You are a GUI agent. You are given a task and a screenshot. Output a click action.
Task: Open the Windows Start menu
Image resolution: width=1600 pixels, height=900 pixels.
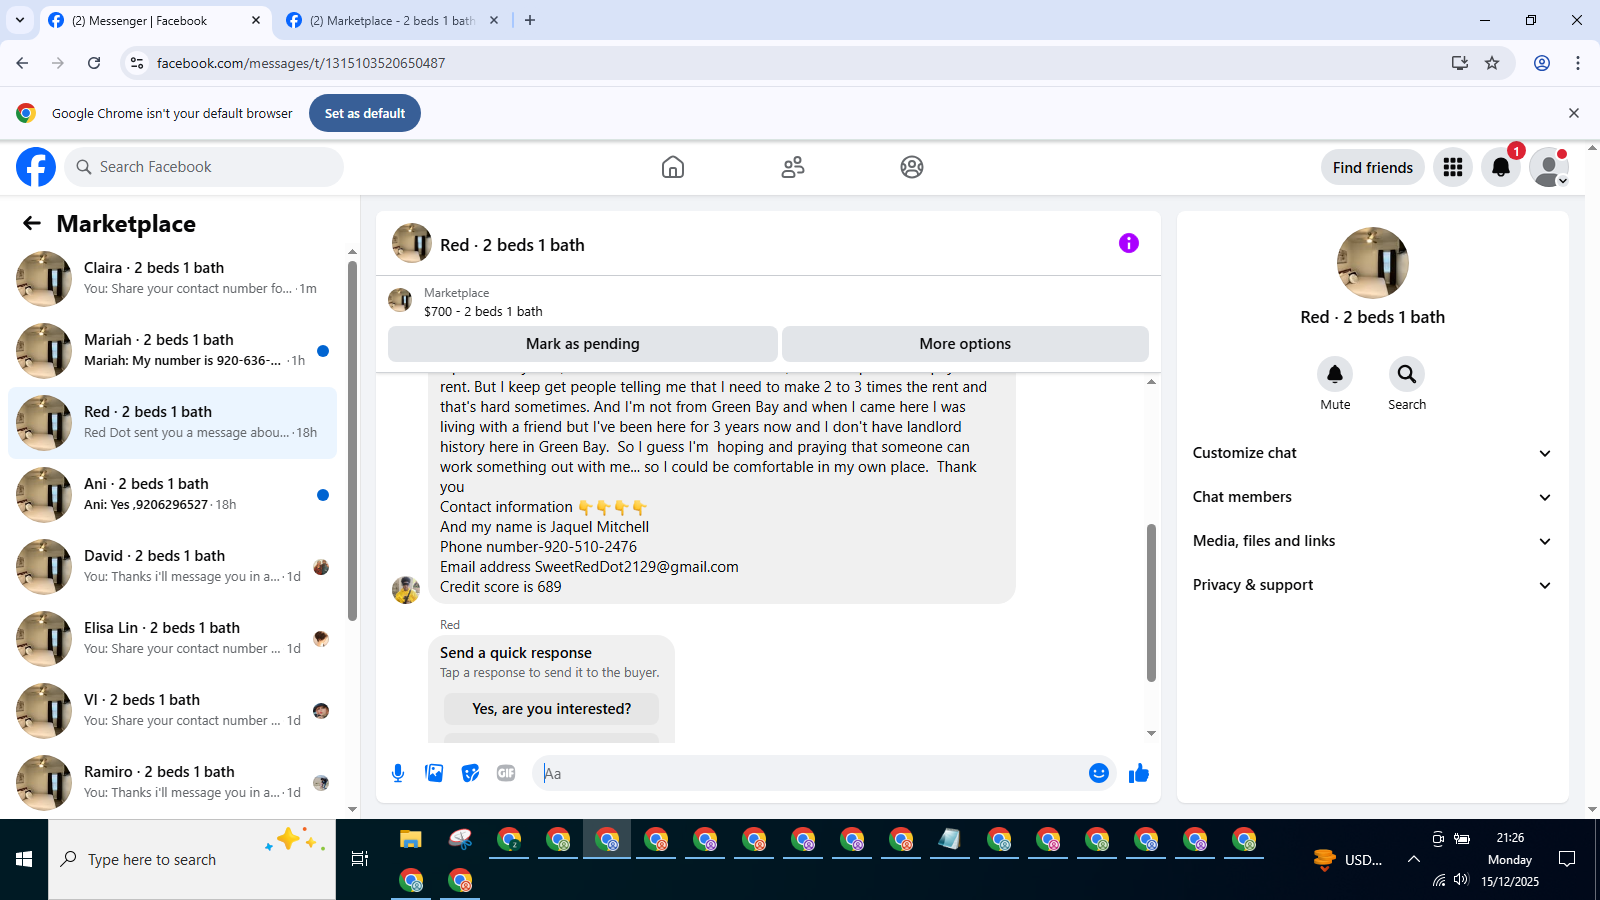coord(24,859)
